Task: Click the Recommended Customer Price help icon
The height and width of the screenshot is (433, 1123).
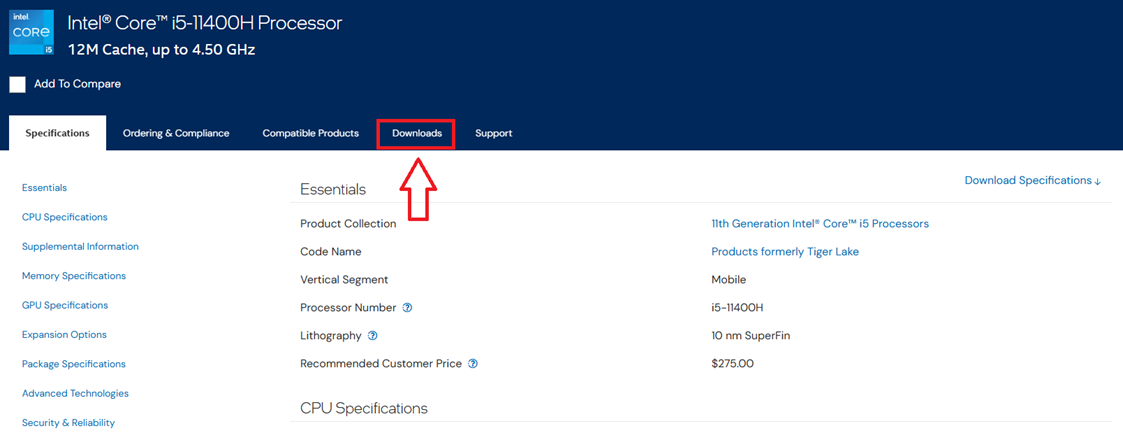Action: 473,364
